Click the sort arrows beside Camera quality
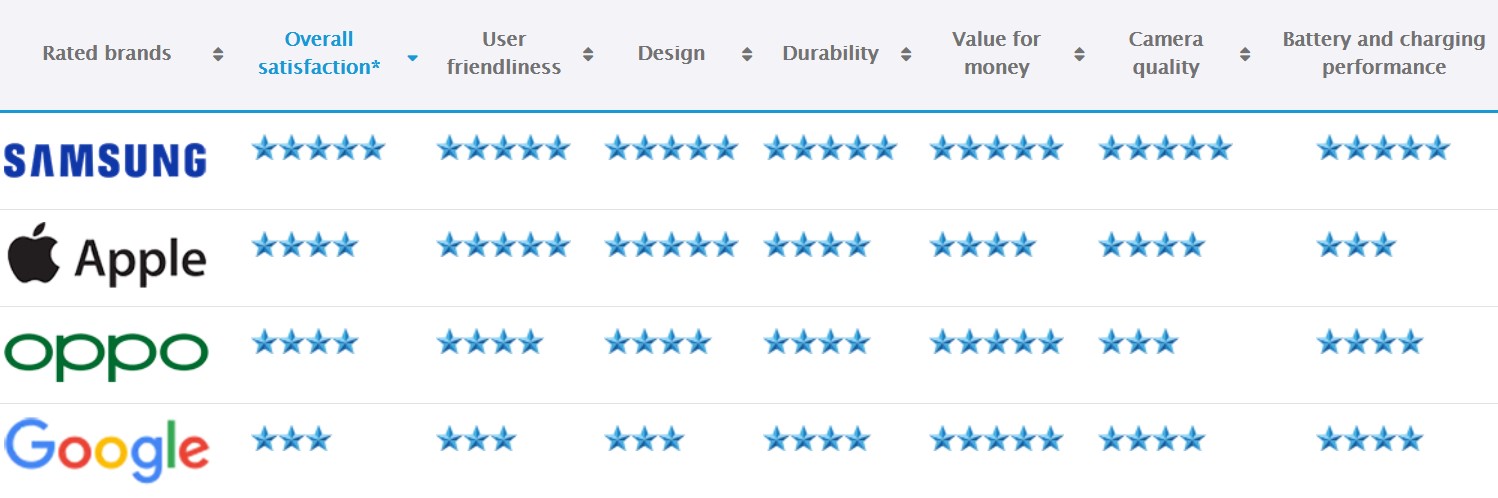 tap(1245, 54)
